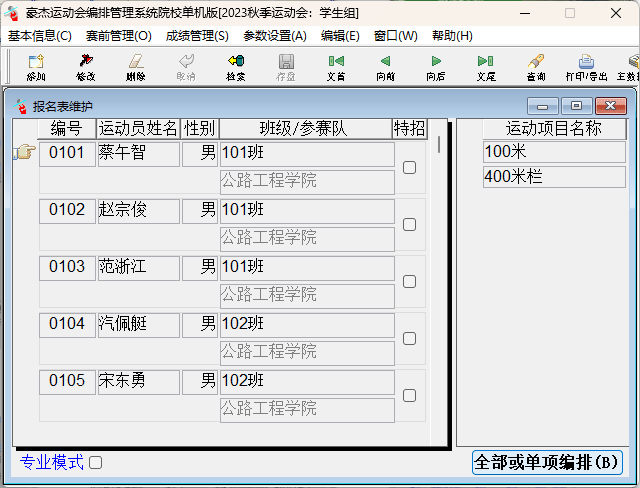
Task: Click the 全部或单项编排(B) button
Action: point(547,463)
